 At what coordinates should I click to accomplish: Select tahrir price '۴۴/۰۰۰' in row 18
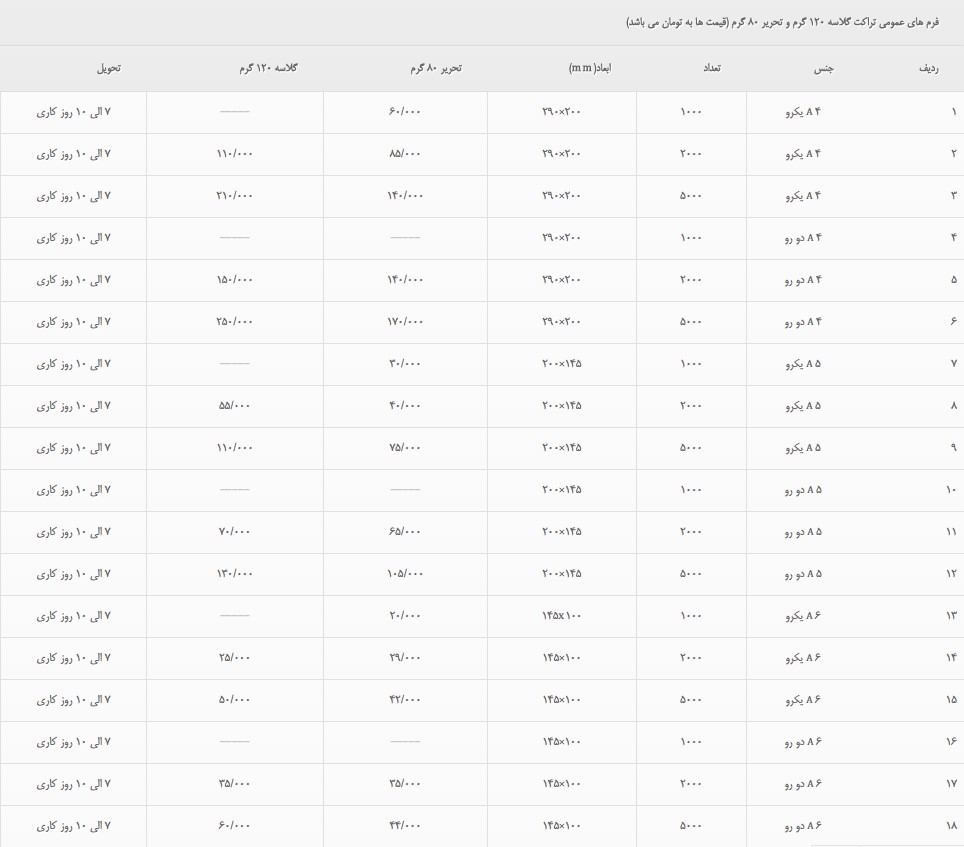pos(405,825)
